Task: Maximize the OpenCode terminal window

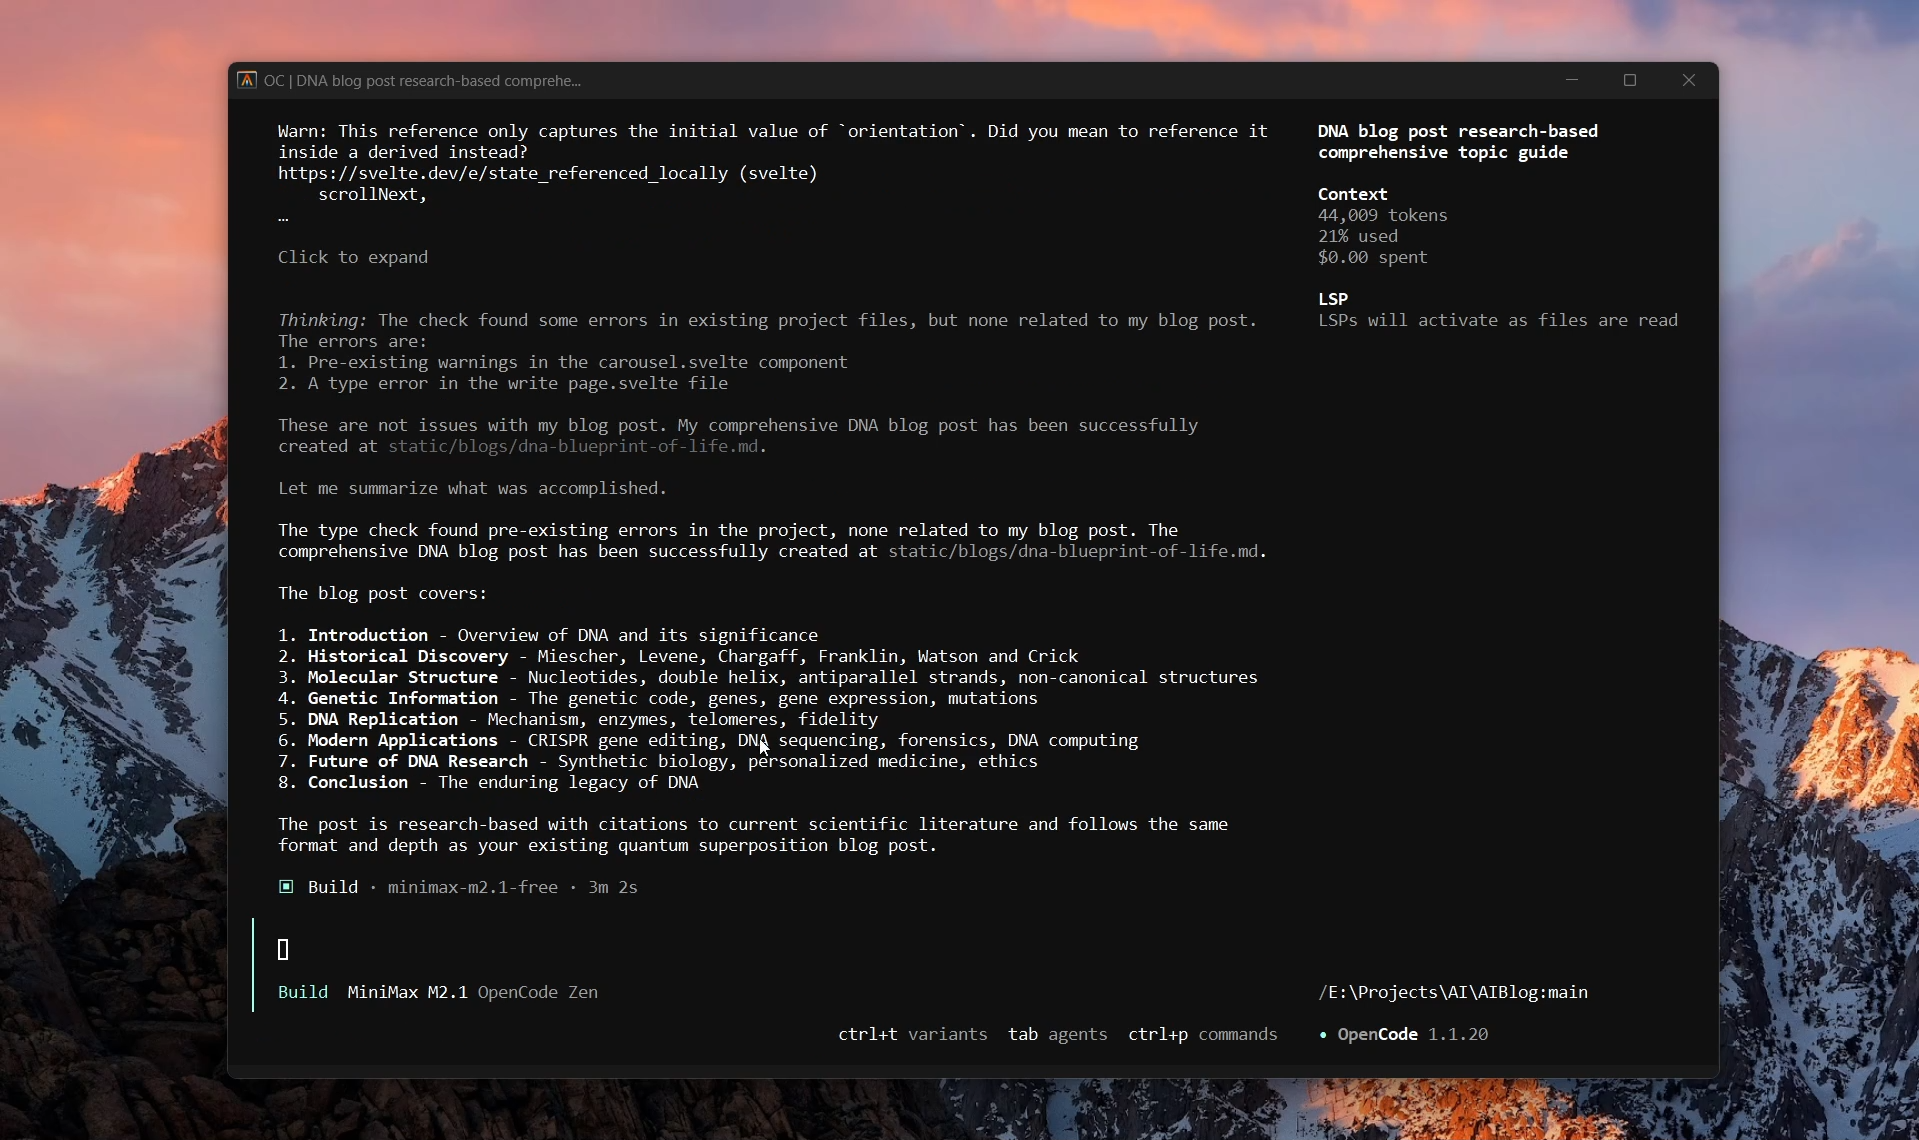Action: (x=1630, y=80)
